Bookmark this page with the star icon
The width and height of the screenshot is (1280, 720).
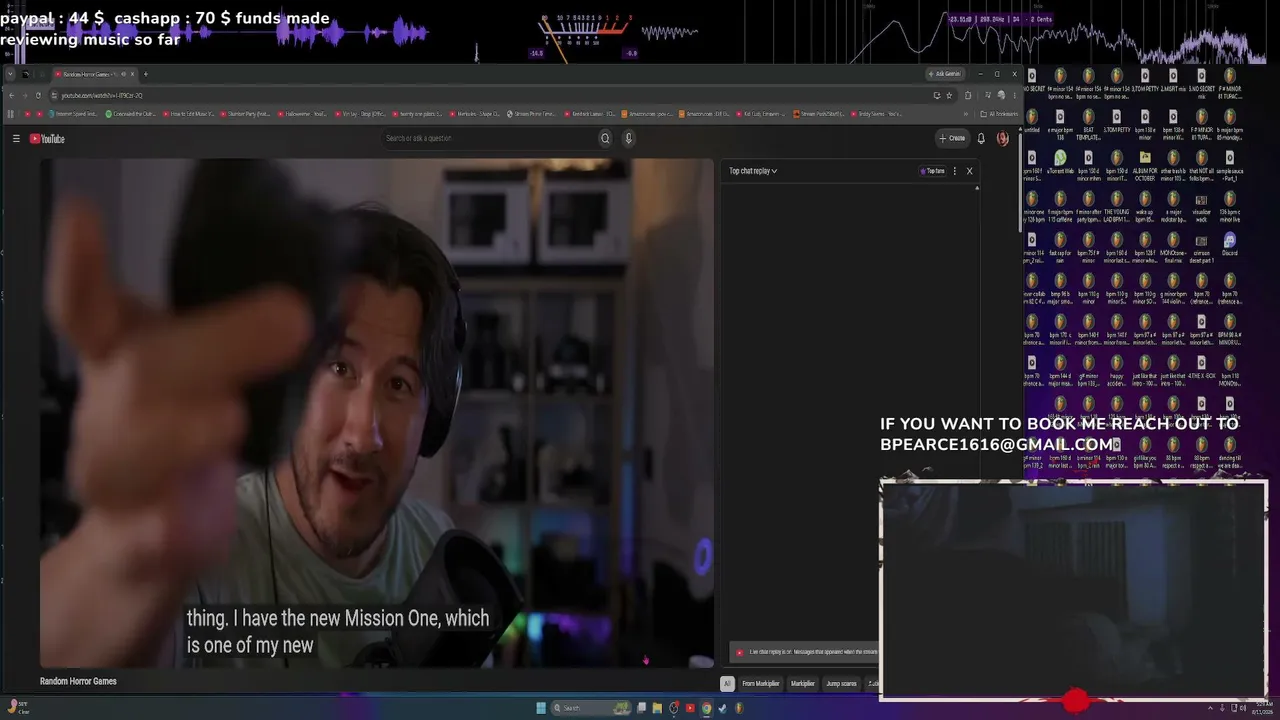point(949,96)
